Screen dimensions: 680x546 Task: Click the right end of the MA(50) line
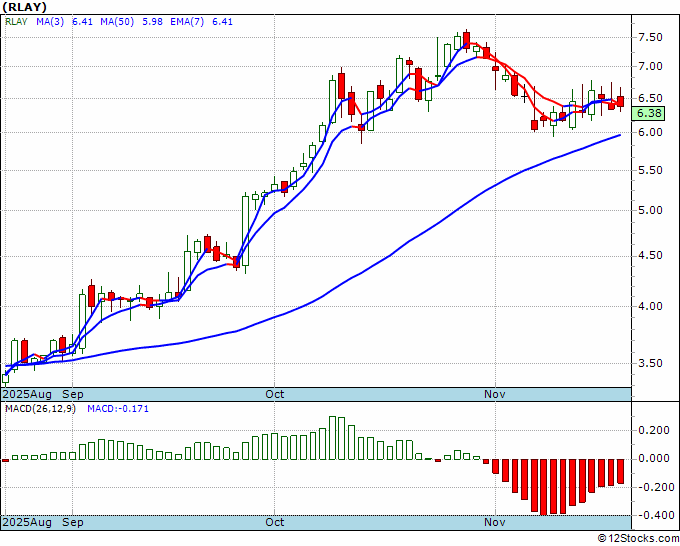click(x=620, y=135)
